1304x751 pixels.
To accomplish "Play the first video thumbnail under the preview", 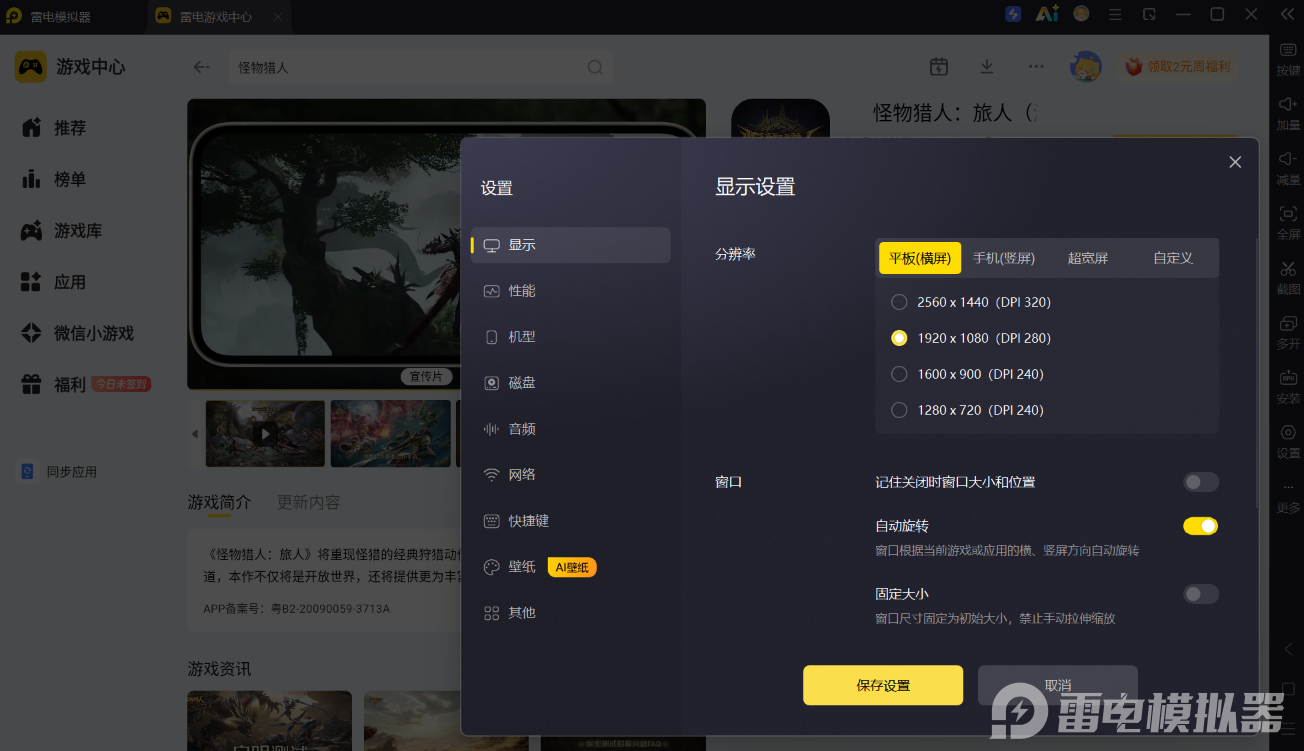I will point(265,434).
